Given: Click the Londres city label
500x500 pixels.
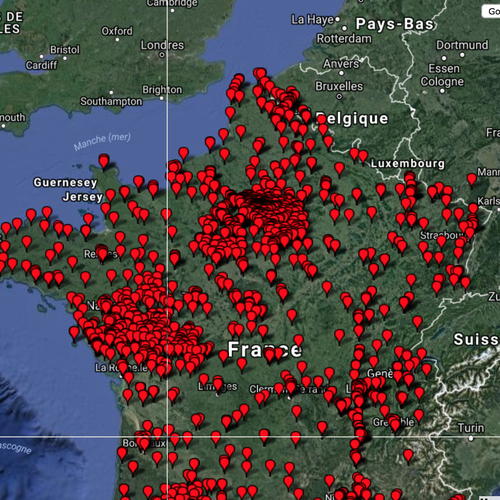Looking at the screenshot, I should pyautogui.click(x=162, y=45).
